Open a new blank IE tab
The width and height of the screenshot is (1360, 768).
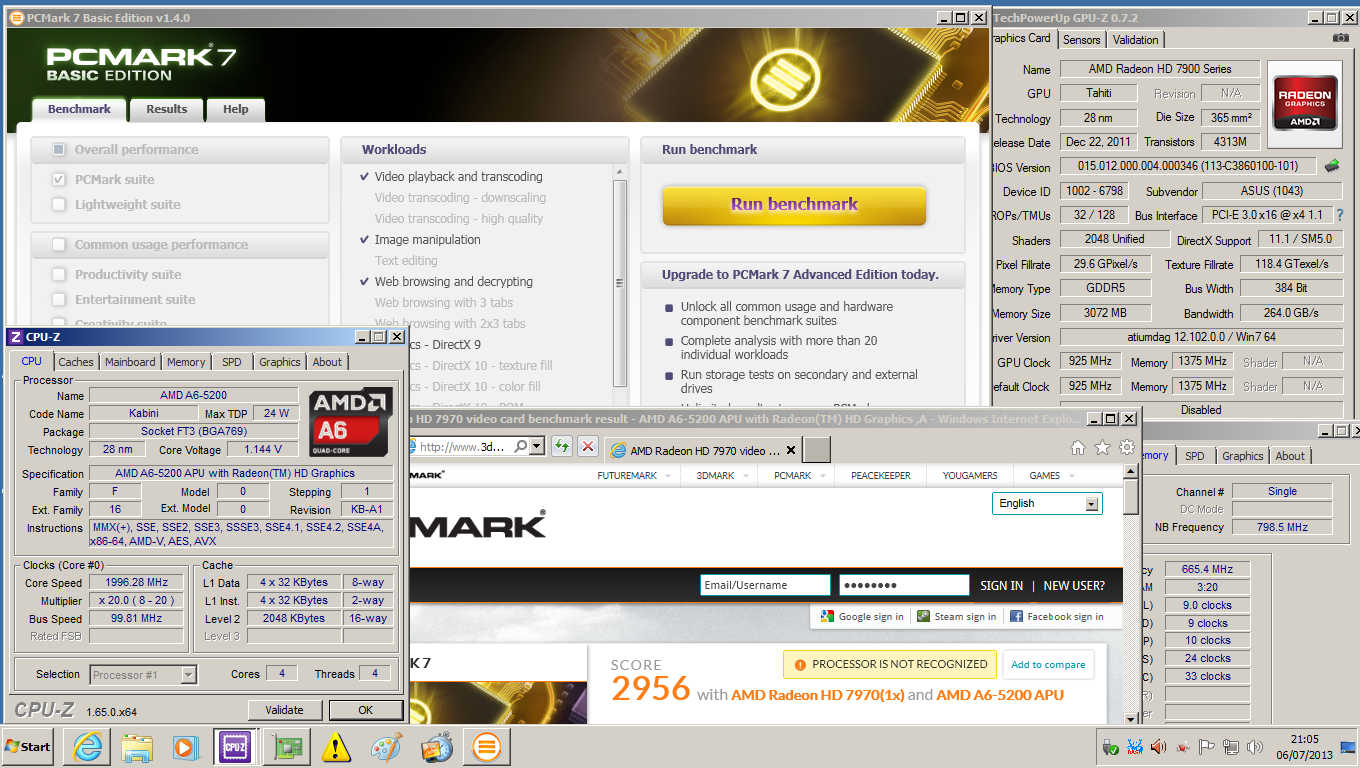point(817,450)
